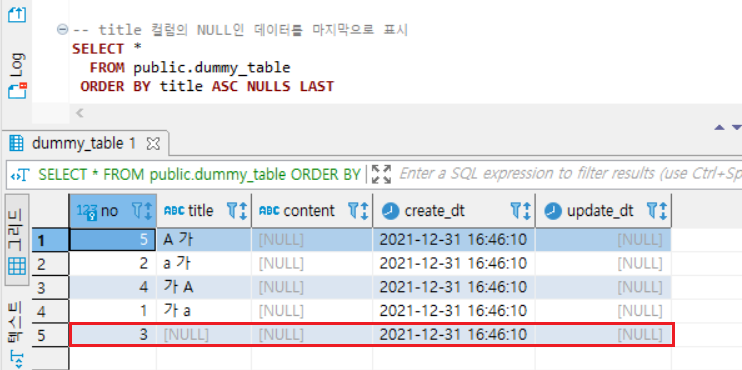This screenshot has height=370, width=742.
Task: Click the up arrow above results panel
Action: pyautogui.click(x=720, y=127)
